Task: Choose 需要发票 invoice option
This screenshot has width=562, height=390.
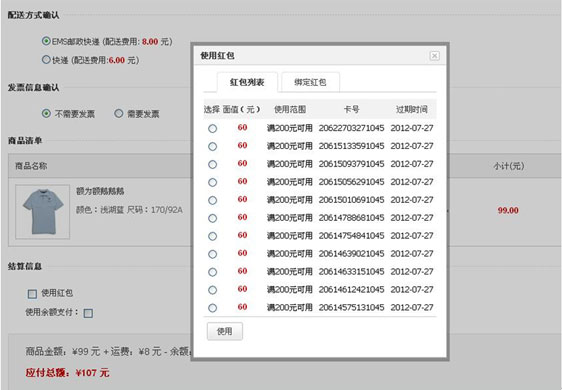Action: tap(118, 114)
